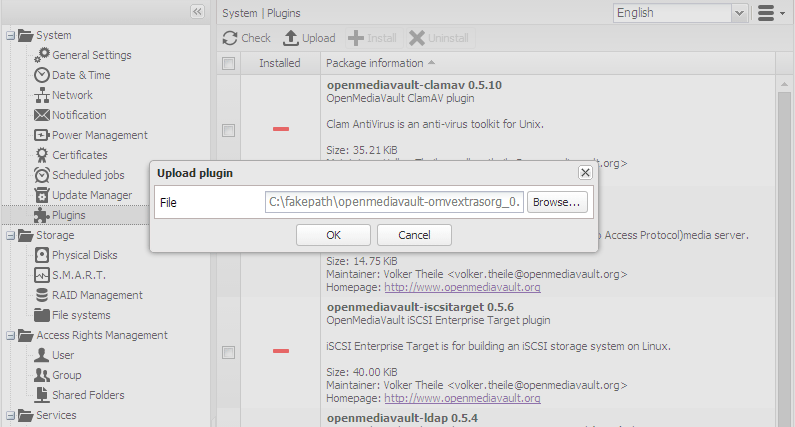Screen dimensions: 795x427
Task: Click openmediavault-ldap 0.5.4 package title
Action: (402, 418)
